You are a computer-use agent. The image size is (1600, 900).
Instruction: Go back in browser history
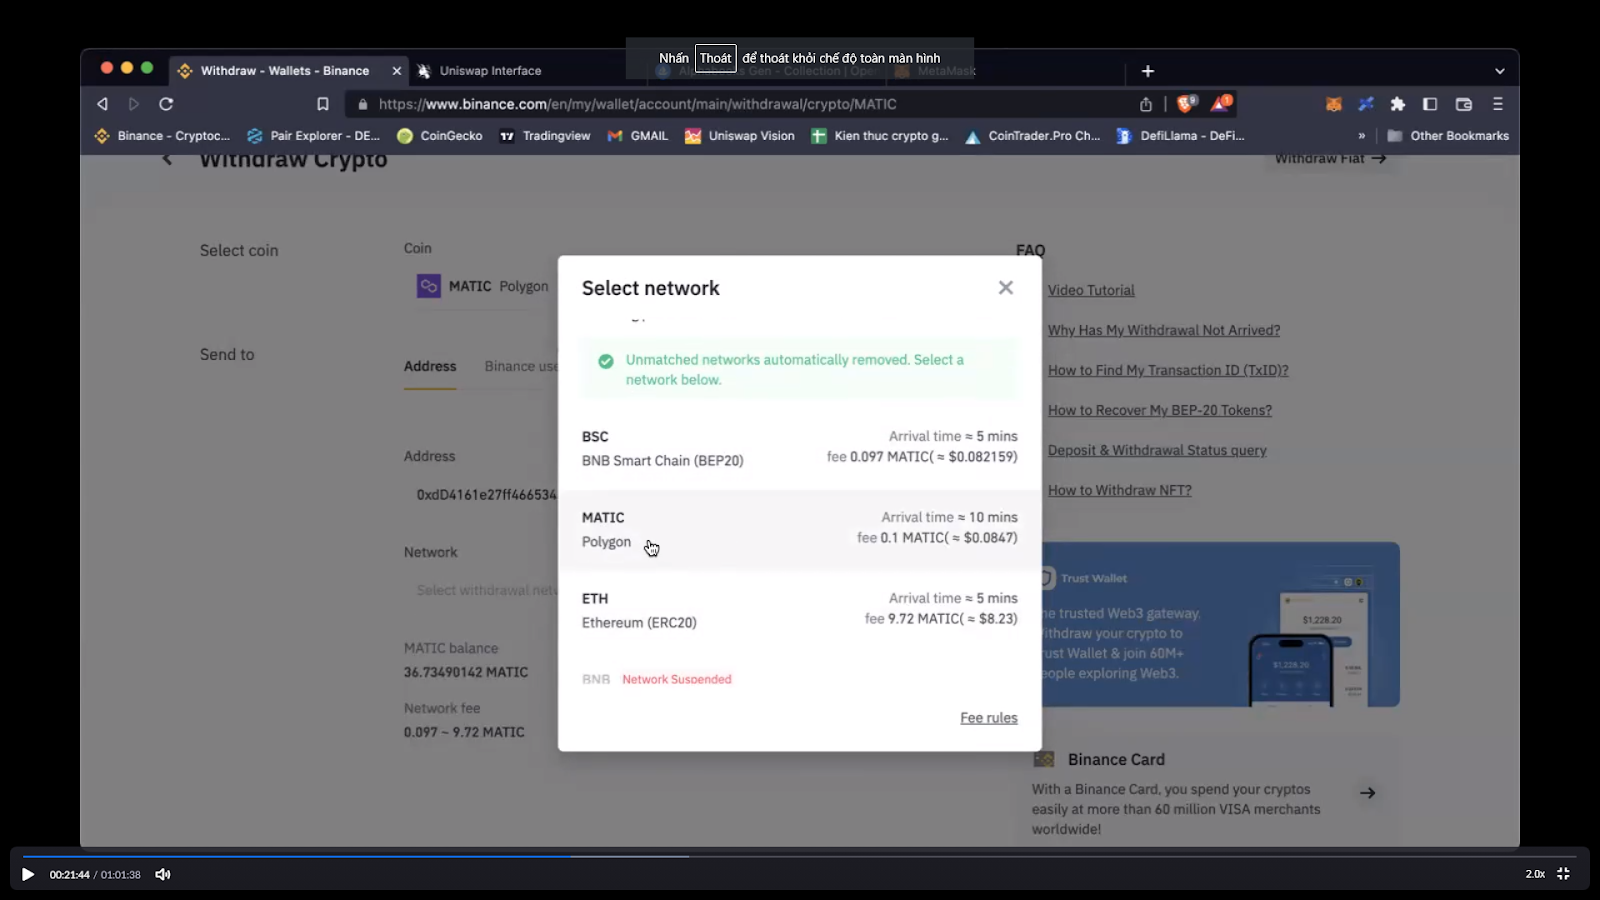tap(102, 104)
